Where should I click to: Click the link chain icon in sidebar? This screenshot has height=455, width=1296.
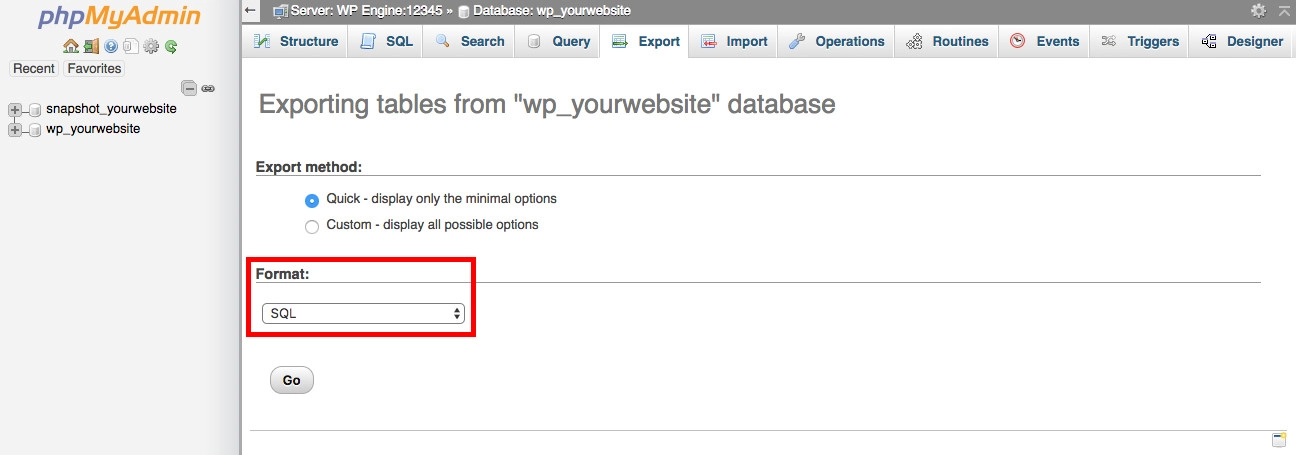pos(208,88)
